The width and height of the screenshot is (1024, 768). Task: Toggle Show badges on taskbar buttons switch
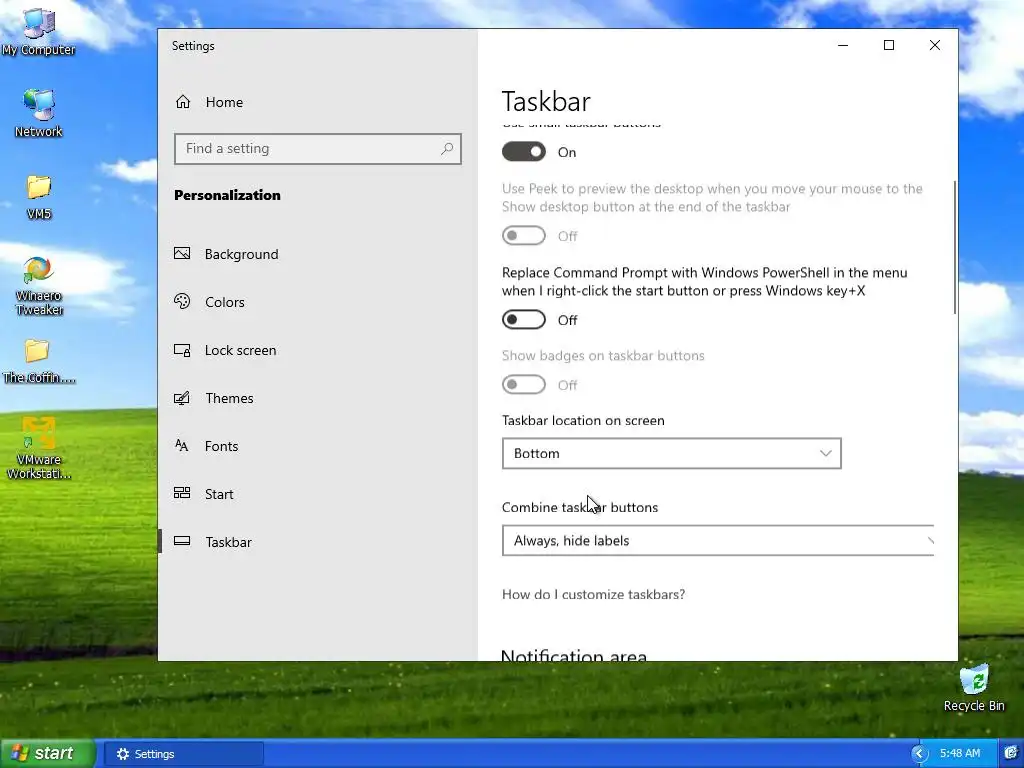pyautogui.click(x=524, y=385)
